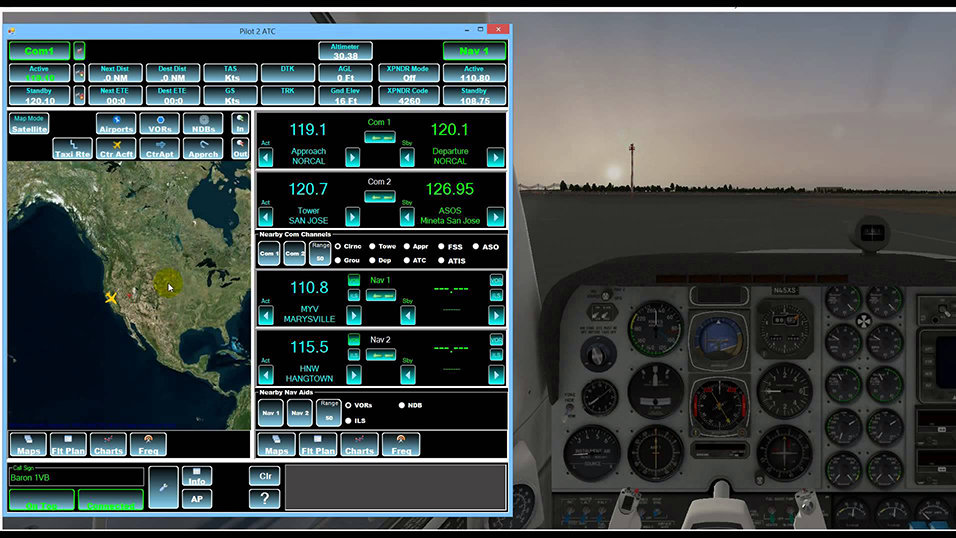Open Maps in the right panel

click(x=276, y=445)
